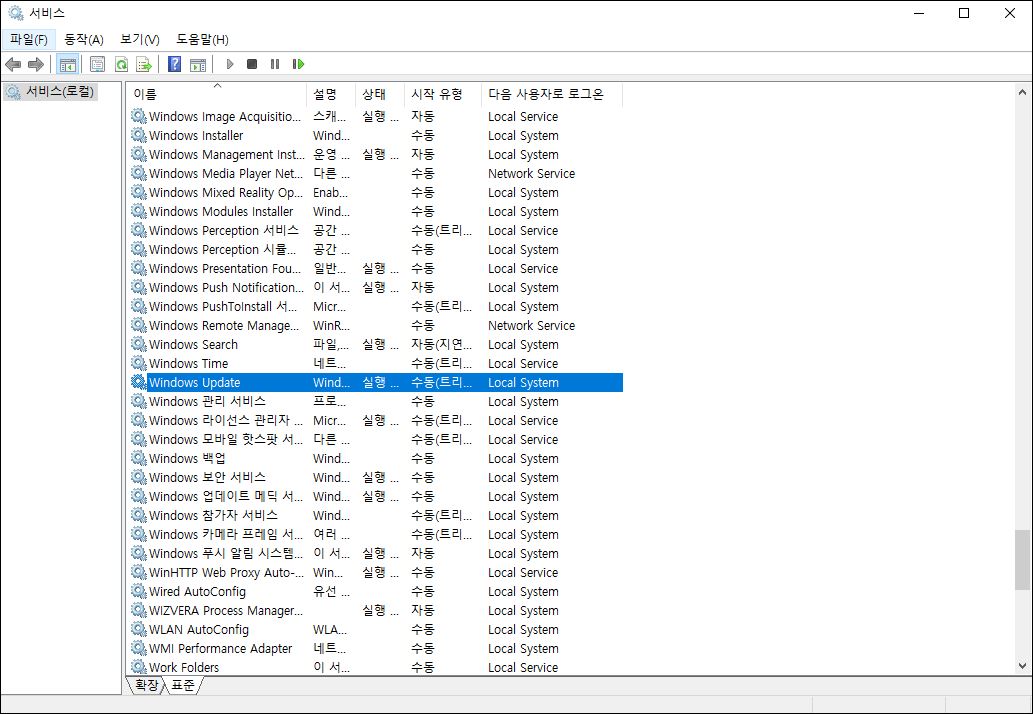Select Windows 라이선스 관리자 service
Screen dimensions: 1033x714
(376, 421)
